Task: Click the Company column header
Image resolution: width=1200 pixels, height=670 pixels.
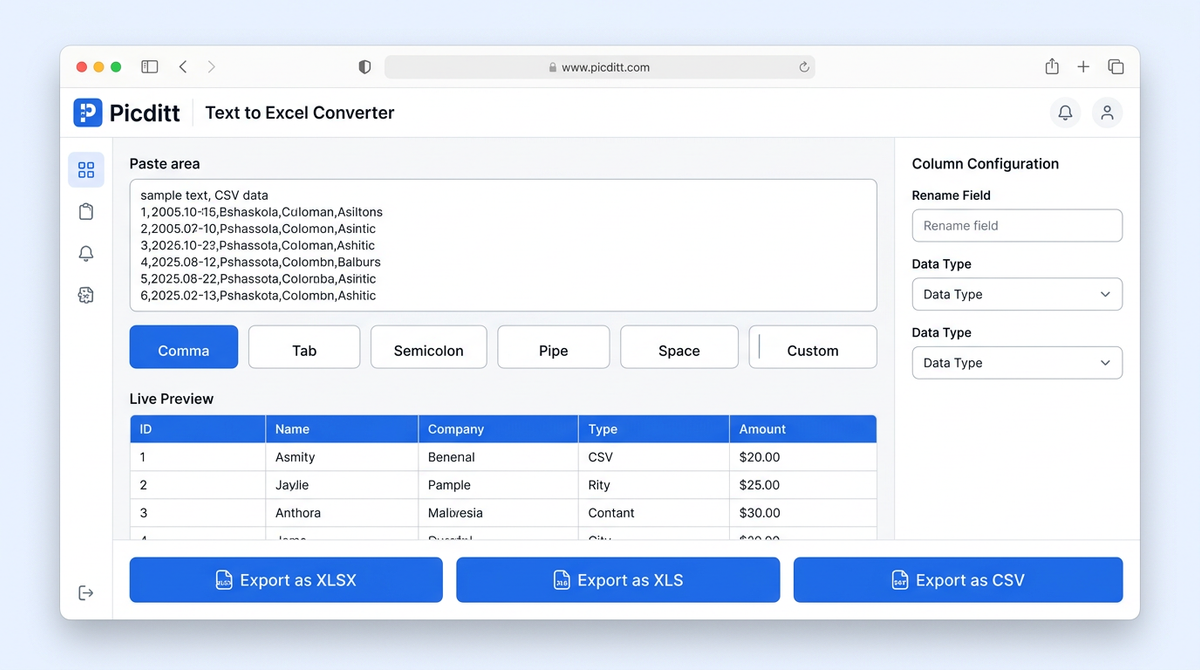Action: point(498,429)
